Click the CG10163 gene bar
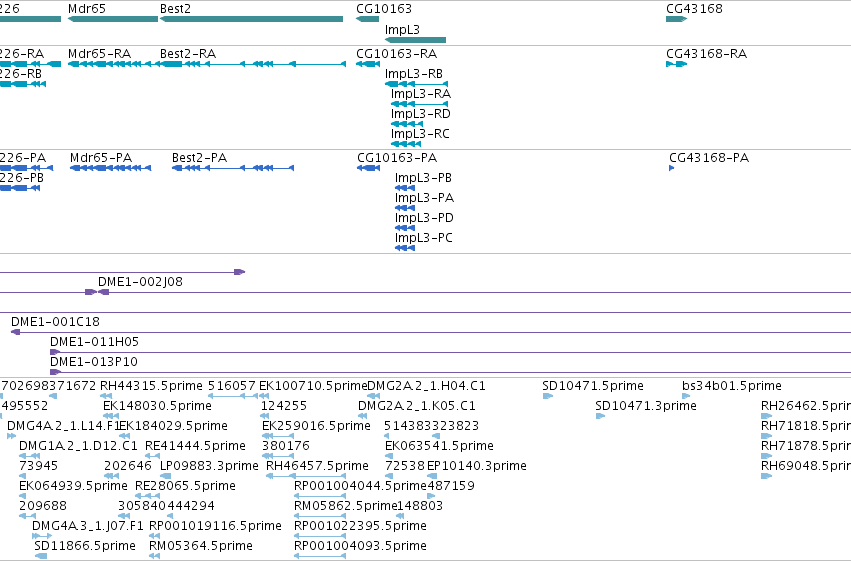This screenshot has height=561, width=851. tap(367, 19)
